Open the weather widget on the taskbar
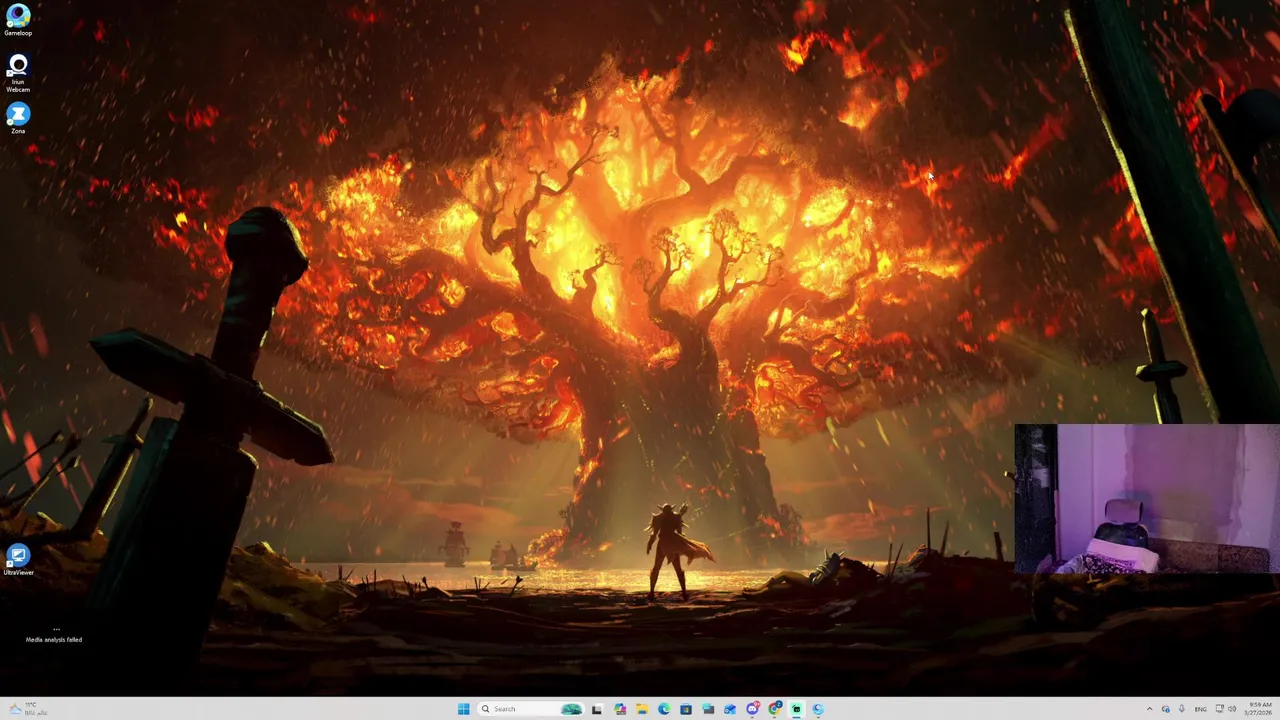 coord(30,709)
